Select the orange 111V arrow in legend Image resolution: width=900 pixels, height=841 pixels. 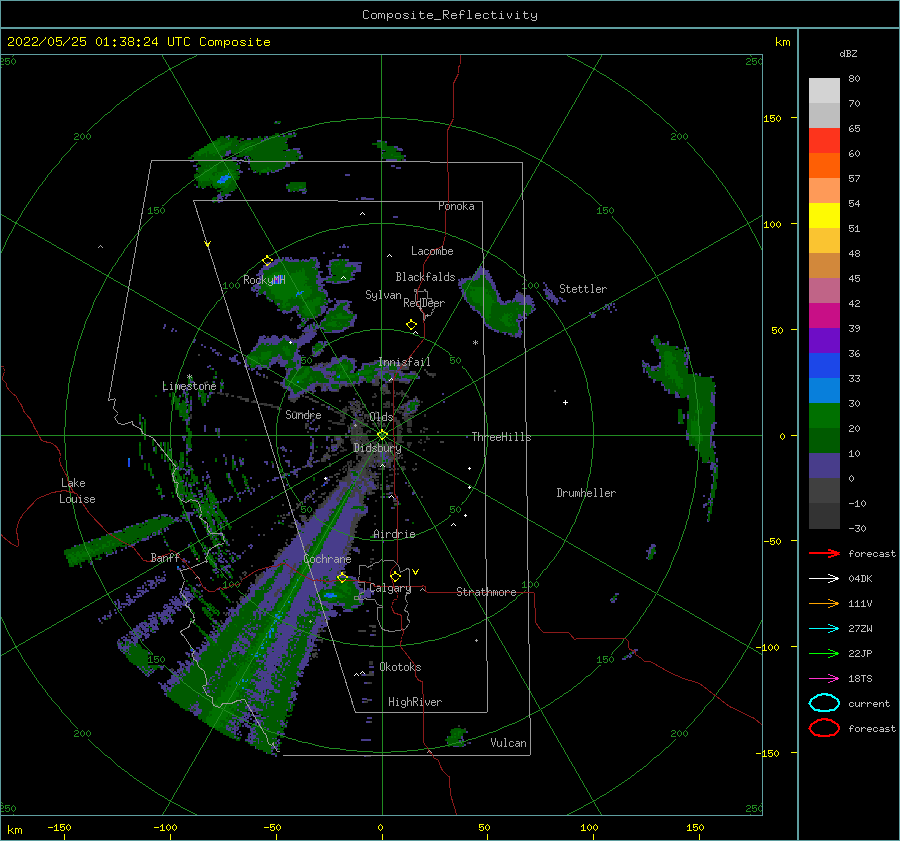point(824,603)
